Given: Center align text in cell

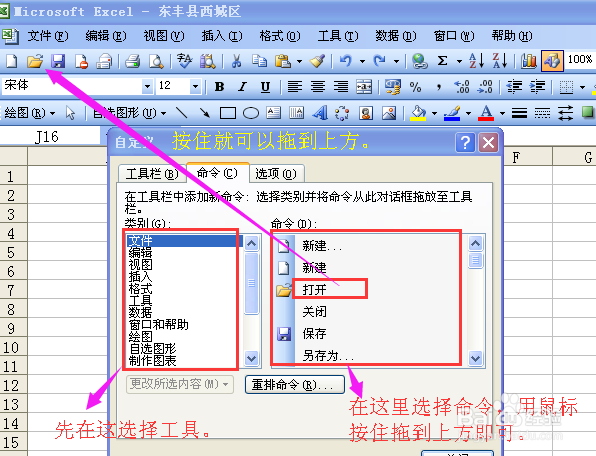Looking at the screenshot, I should (x=318, y=87).
